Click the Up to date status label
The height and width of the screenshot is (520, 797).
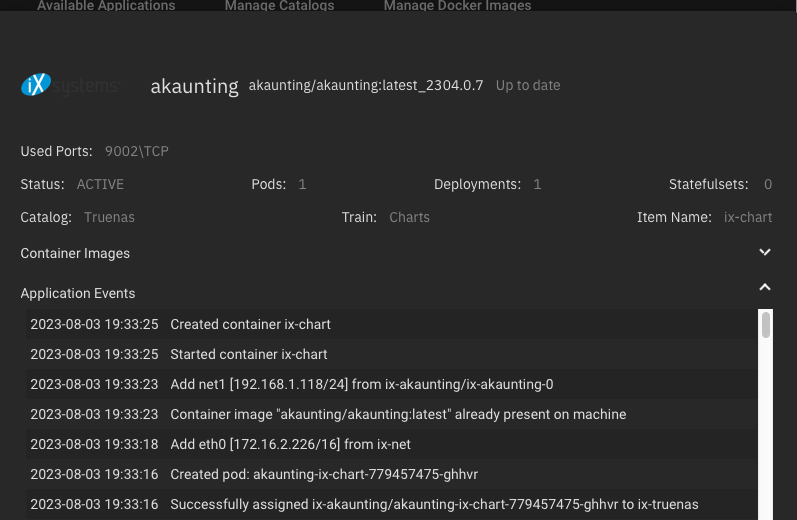528,85
